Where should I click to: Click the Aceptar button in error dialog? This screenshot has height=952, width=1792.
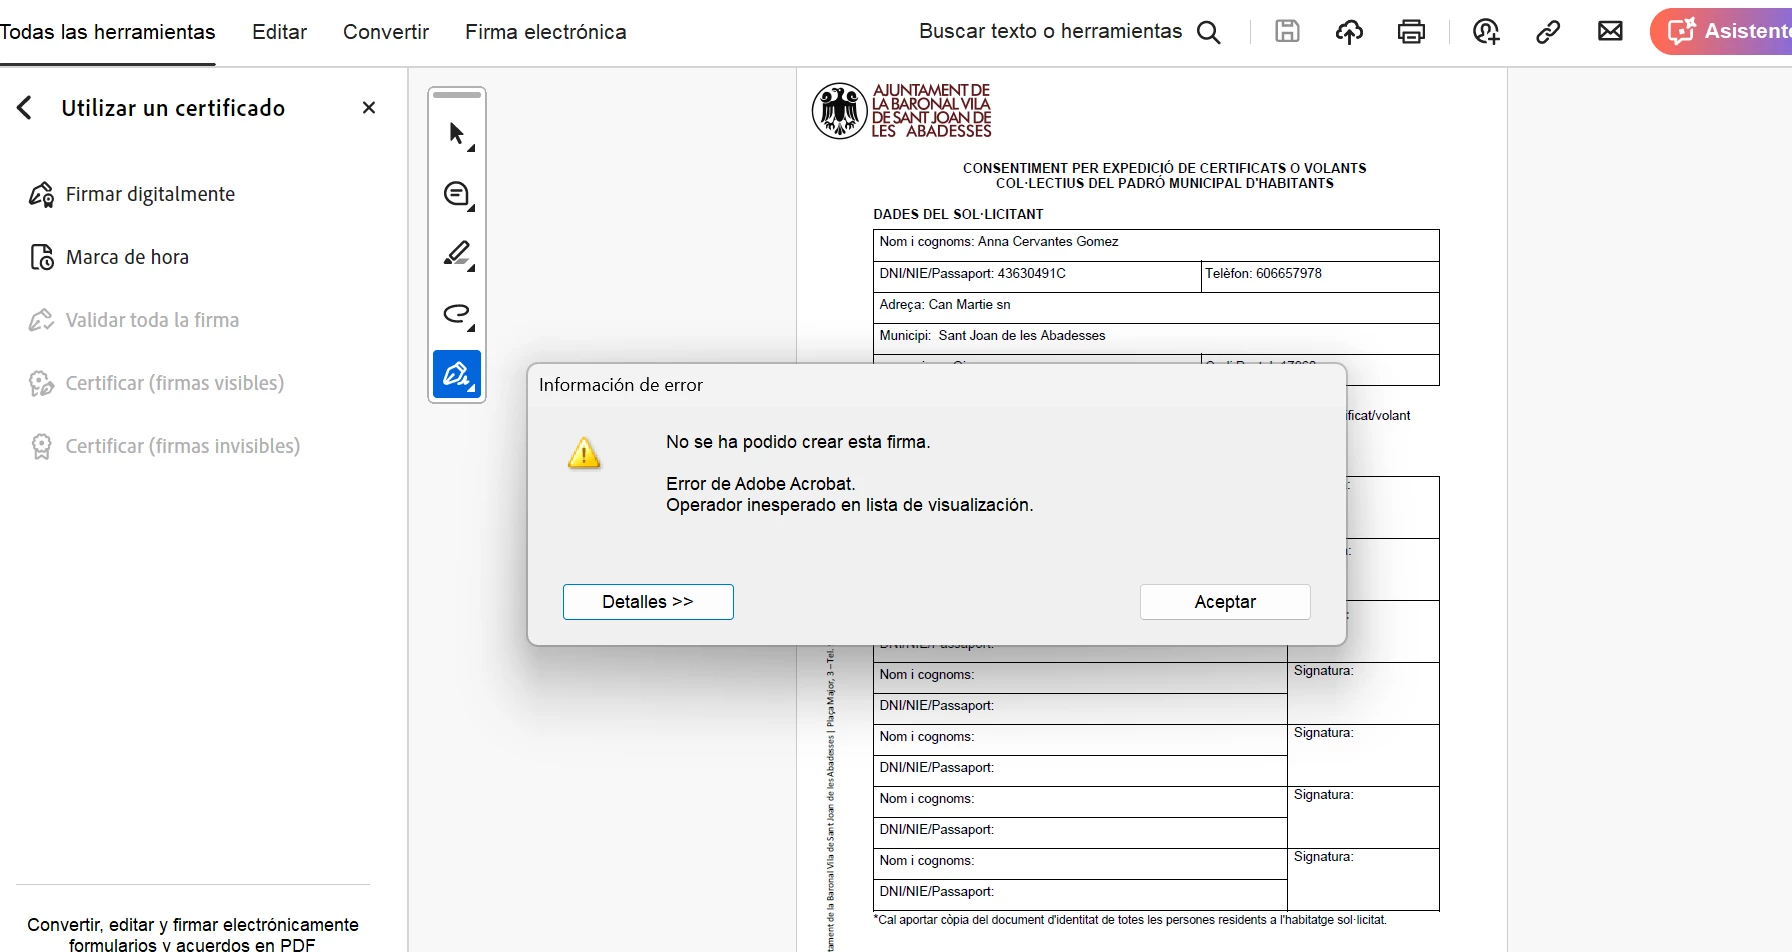(1225, 602)
